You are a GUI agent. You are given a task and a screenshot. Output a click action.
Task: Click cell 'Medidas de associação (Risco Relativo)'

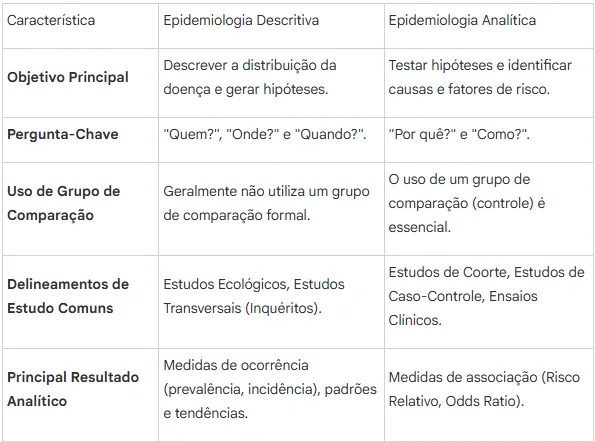(488, 395)
